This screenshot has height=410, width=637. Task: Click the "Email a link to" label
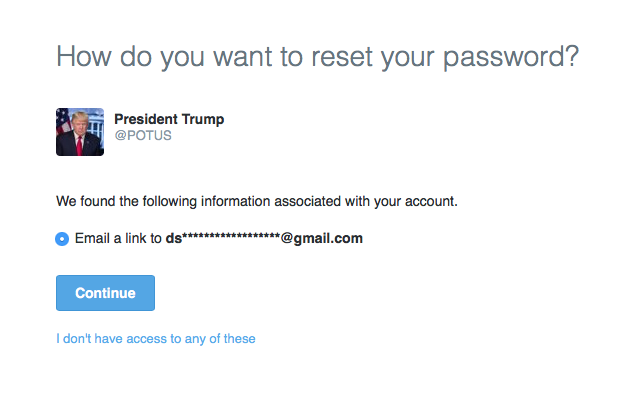118,238
